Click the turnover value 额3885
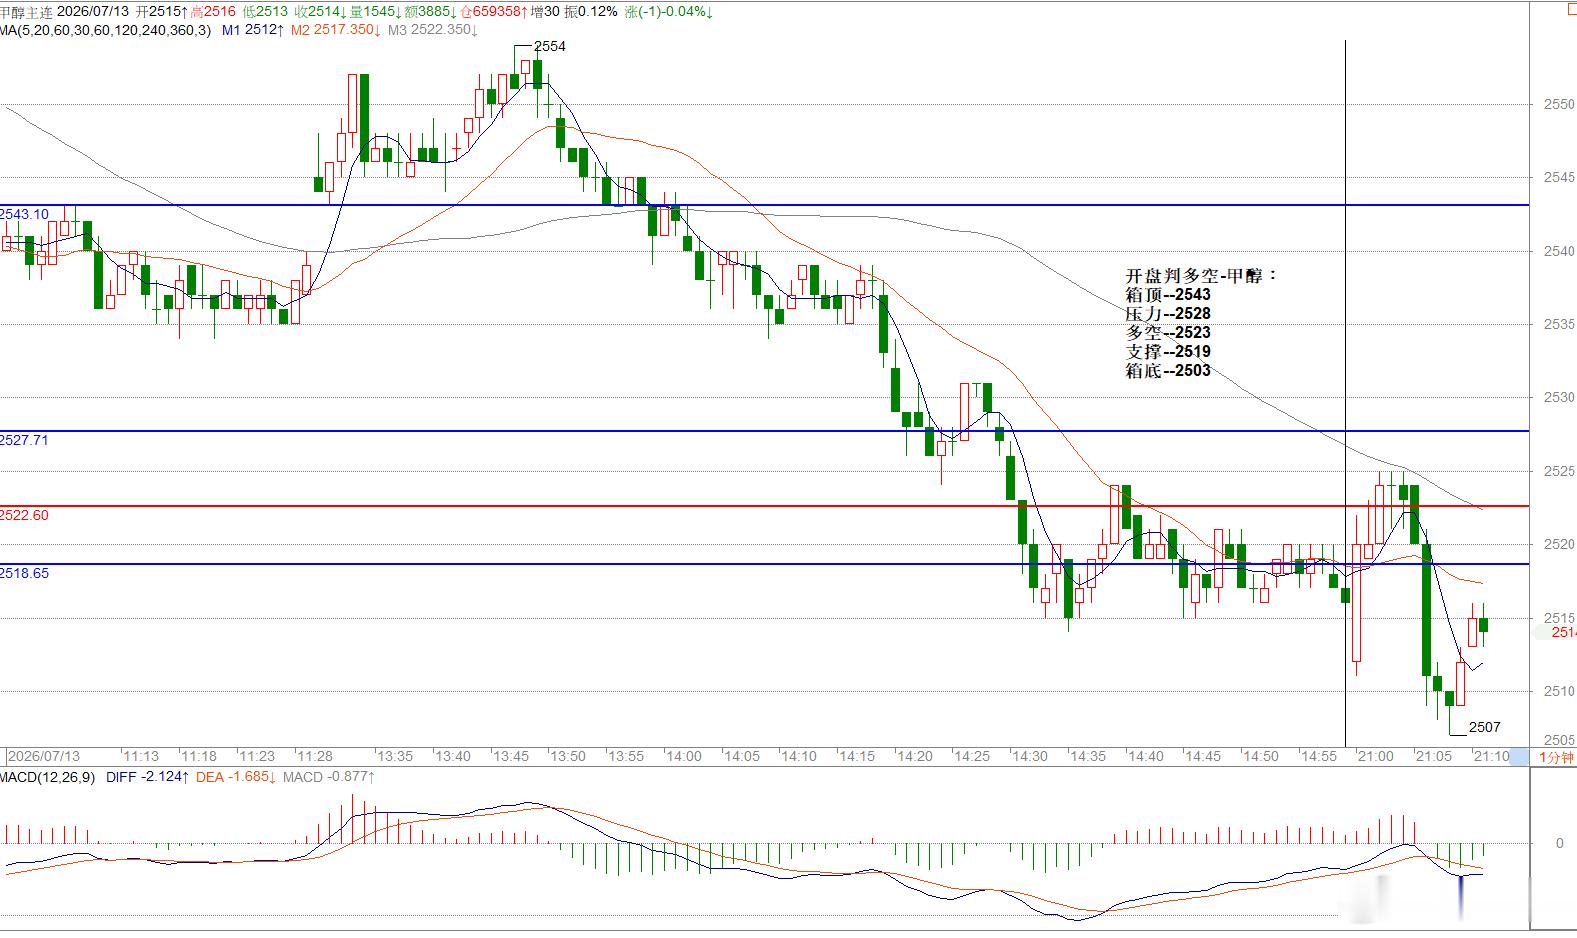Viewport: 1577px width, 938px height. [x=431, y=12]
